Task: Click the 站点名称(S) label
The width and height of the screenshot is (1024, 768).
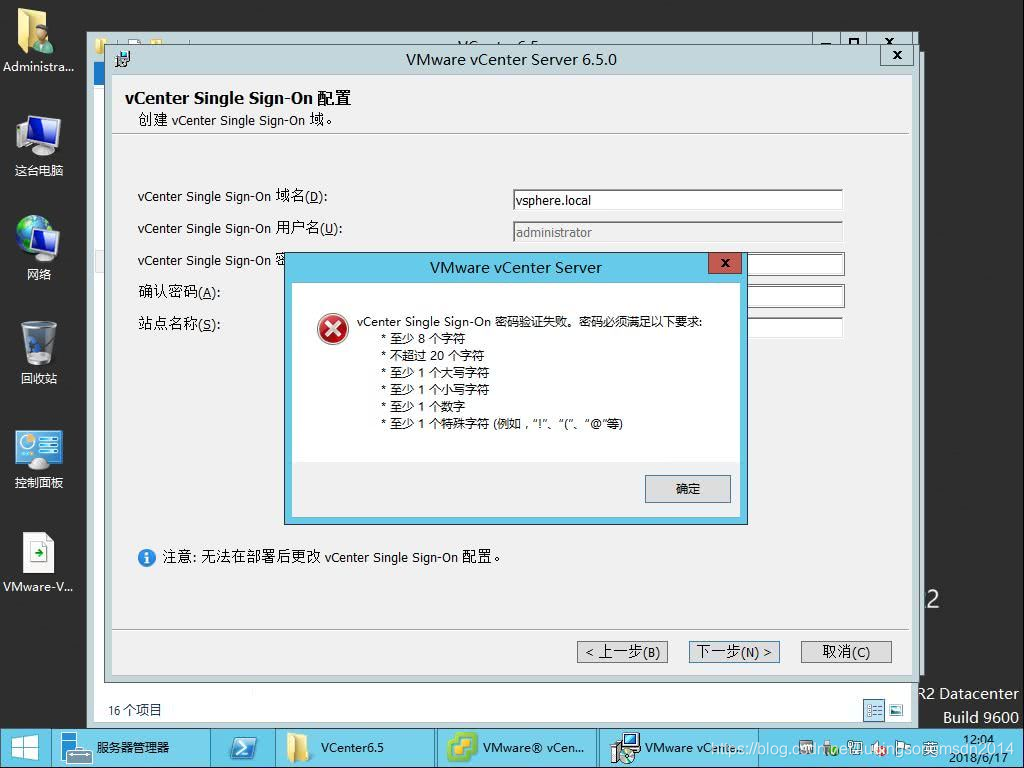Action: (179, 323)
